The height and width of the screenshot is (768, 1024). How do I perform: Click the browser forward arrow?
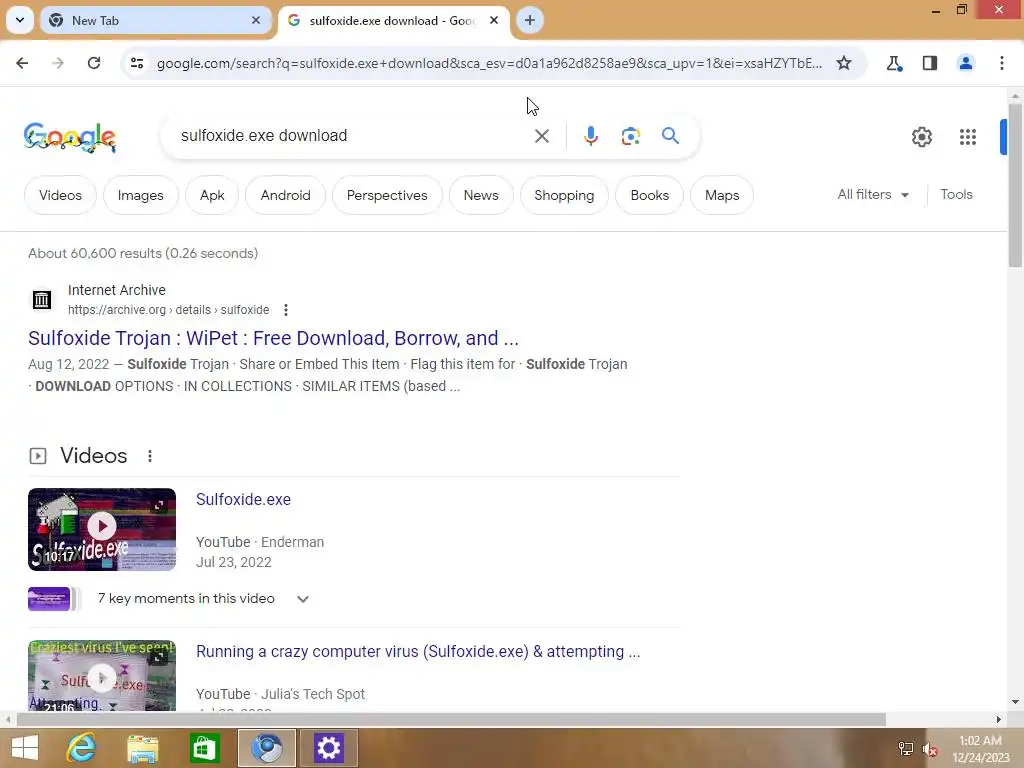[58, 63]
